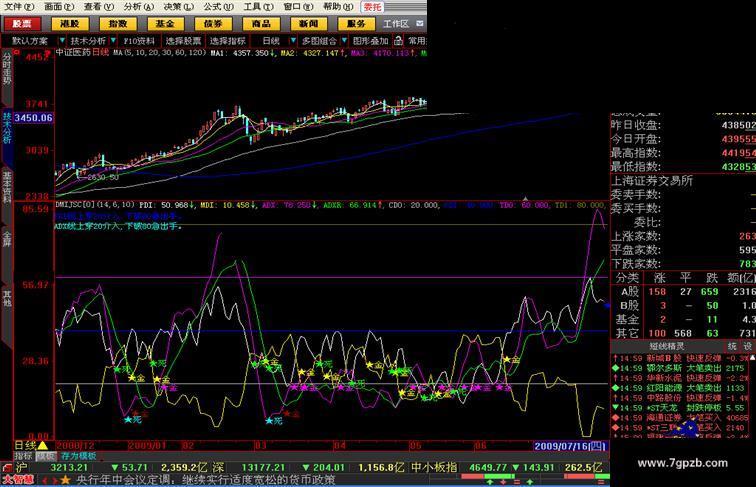The height and width of the screenshot is (487, 756).
Task: Open the 公式(U) menu
Action: click(218, 6)
